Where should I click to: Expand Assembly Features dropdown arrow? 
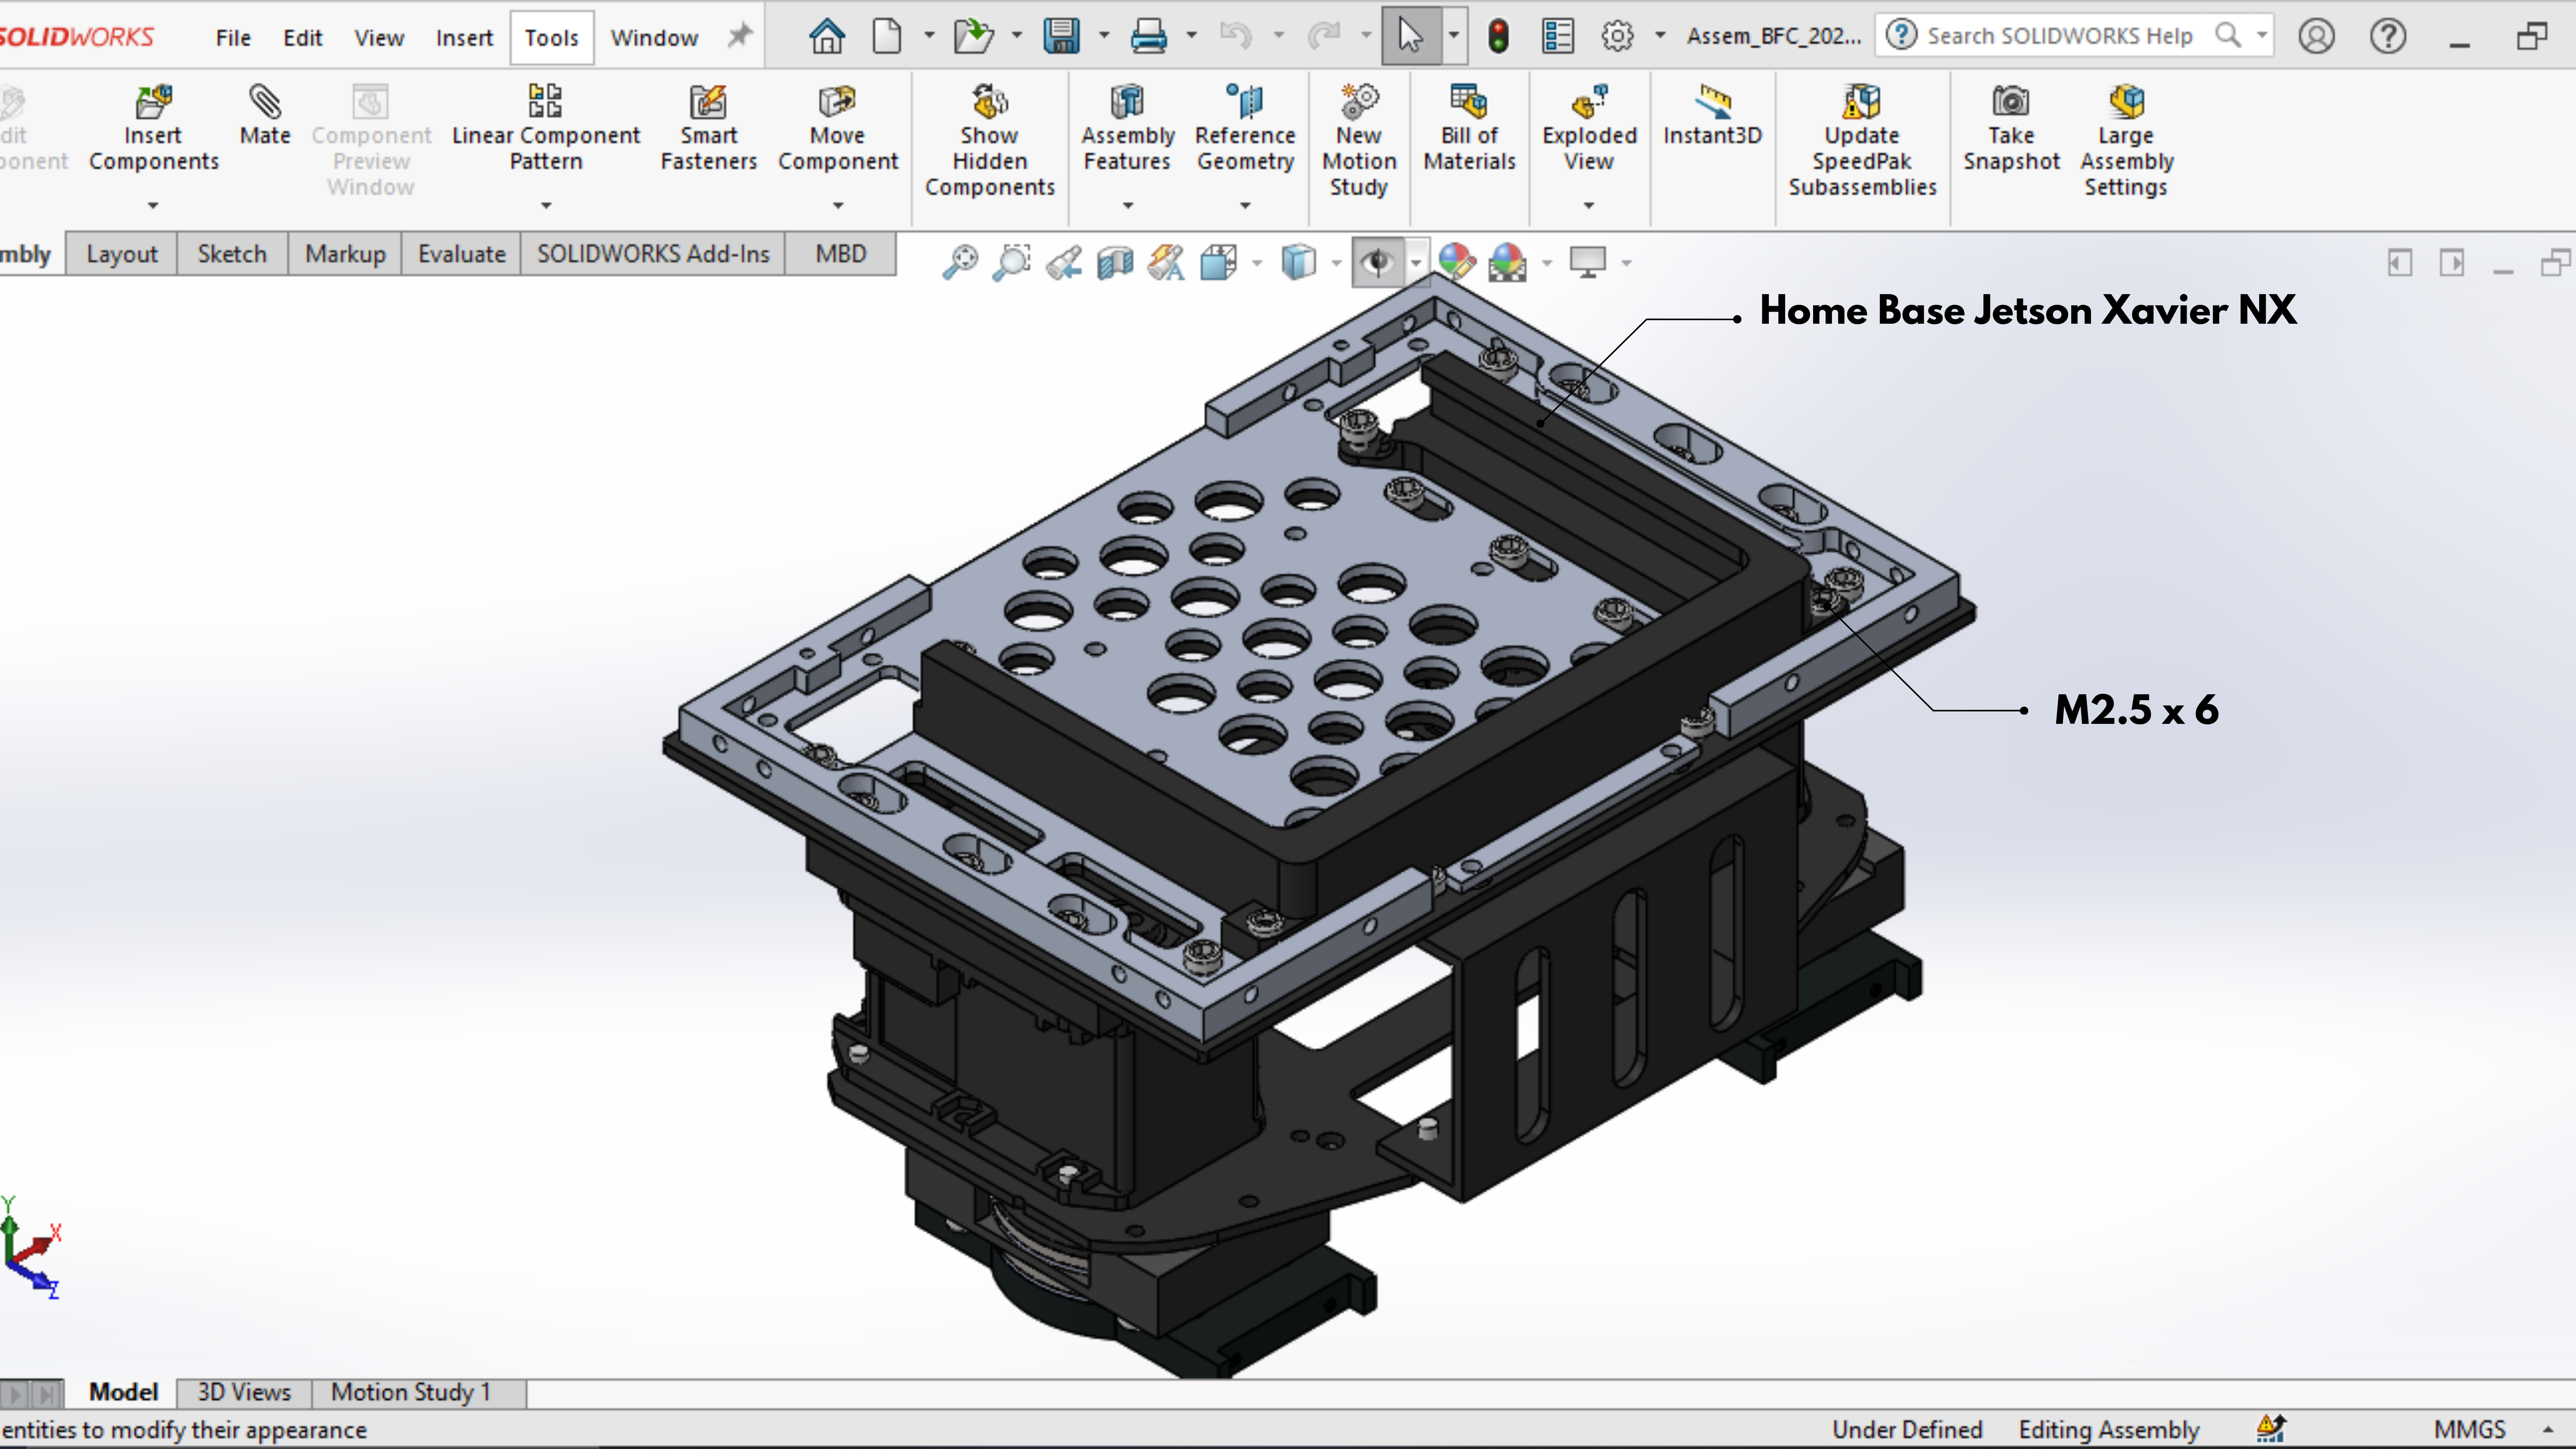click(x=1128, y=206)
